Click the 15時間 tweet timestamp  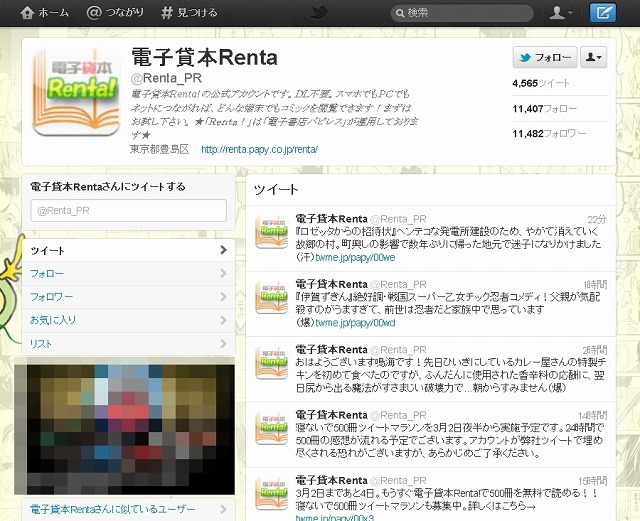(x=593, y=481)
